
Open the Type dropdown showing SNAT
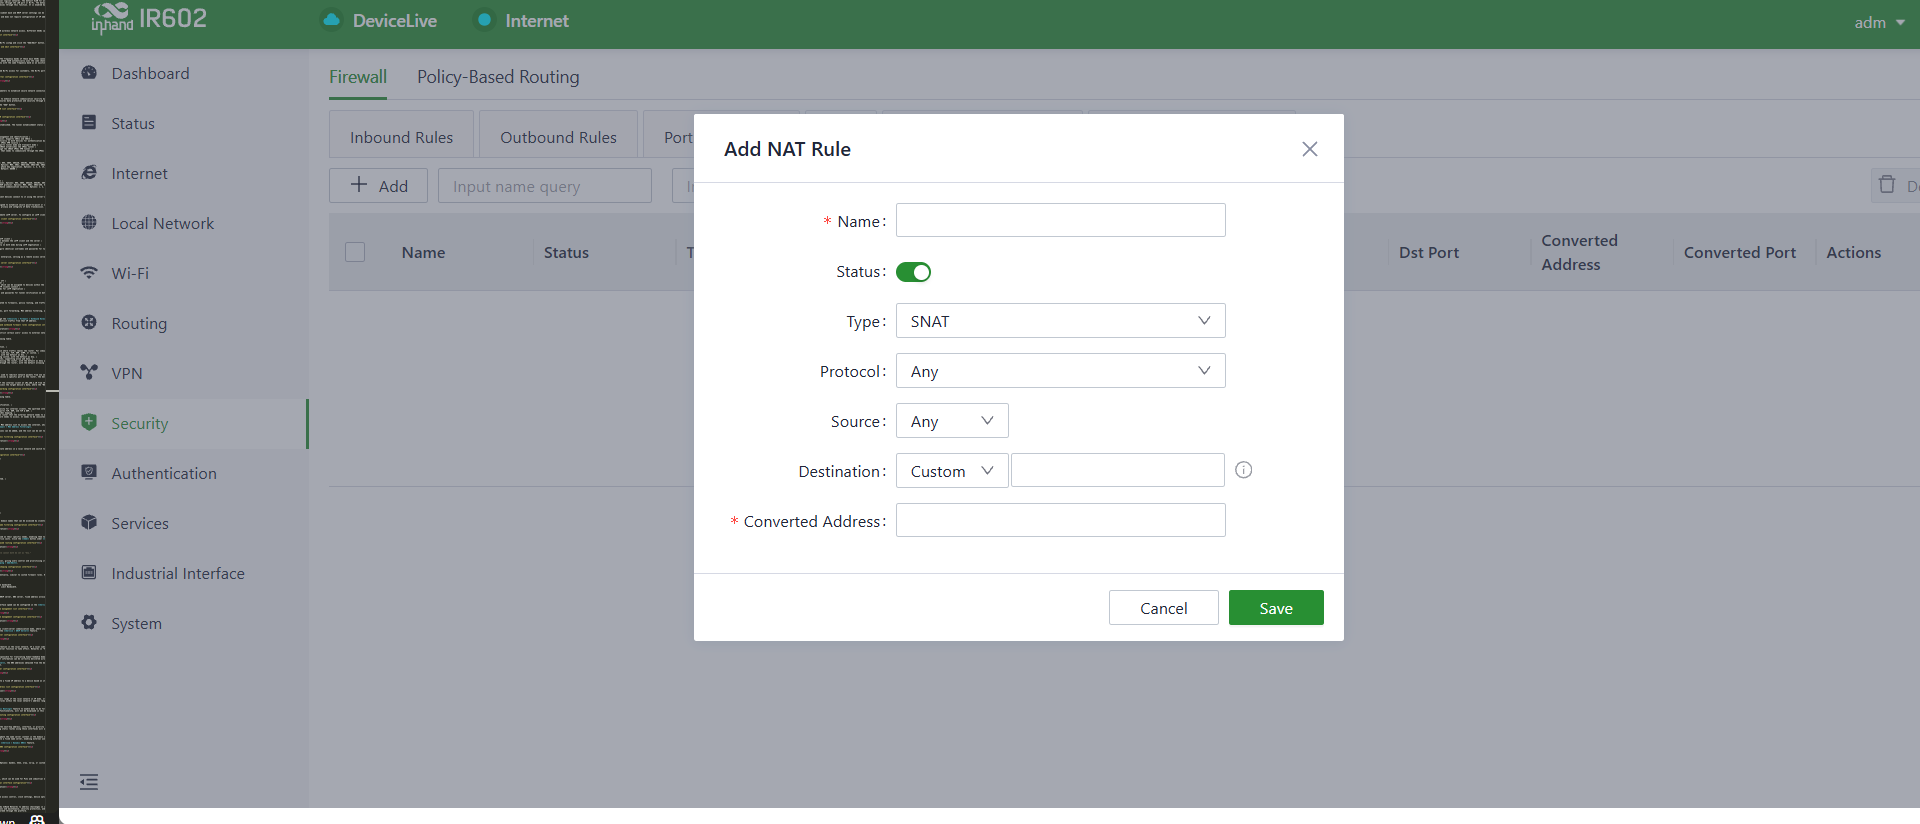pos(1061,321)
